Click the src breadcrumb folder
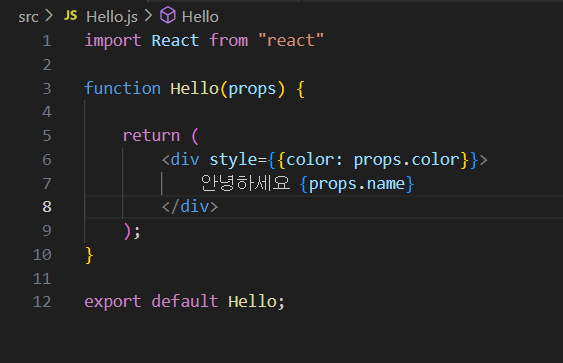 [28, 17]
